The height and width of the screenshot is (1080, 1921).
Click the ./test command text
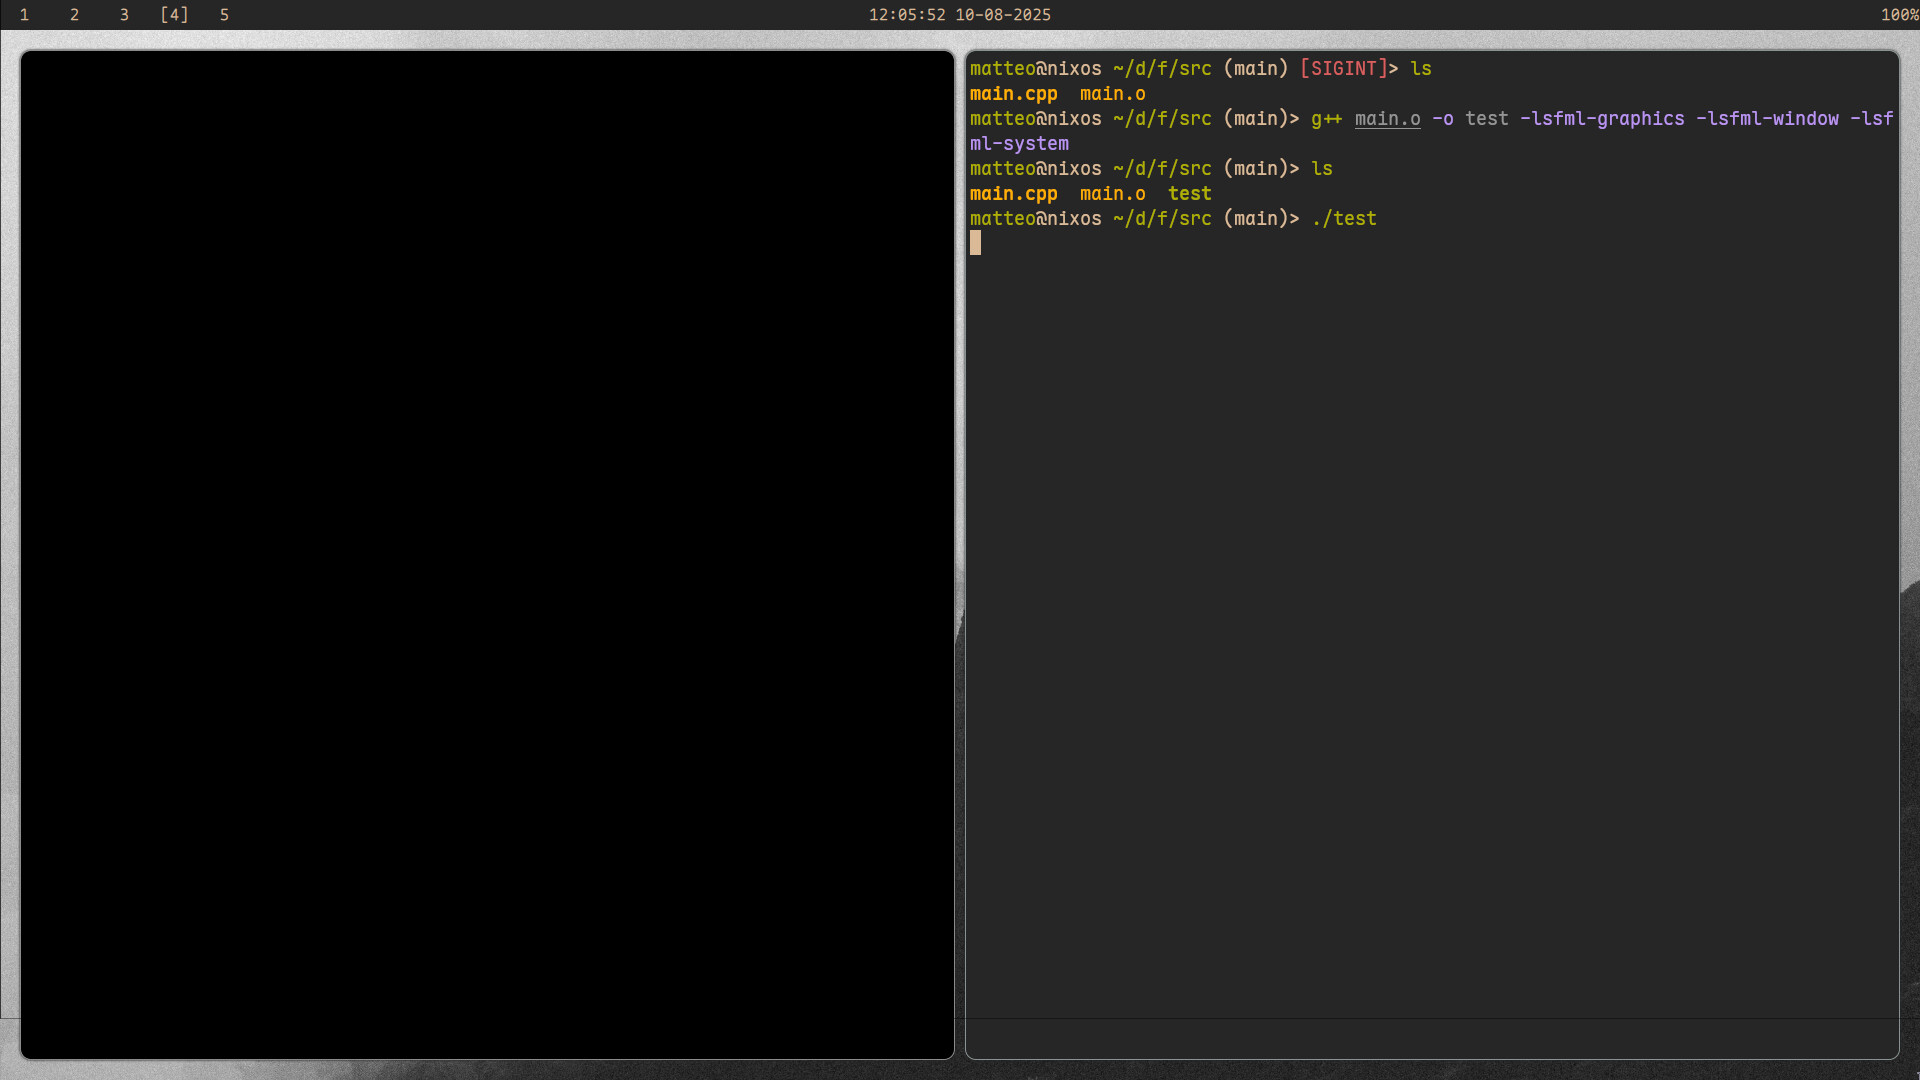click(1343, 219)
